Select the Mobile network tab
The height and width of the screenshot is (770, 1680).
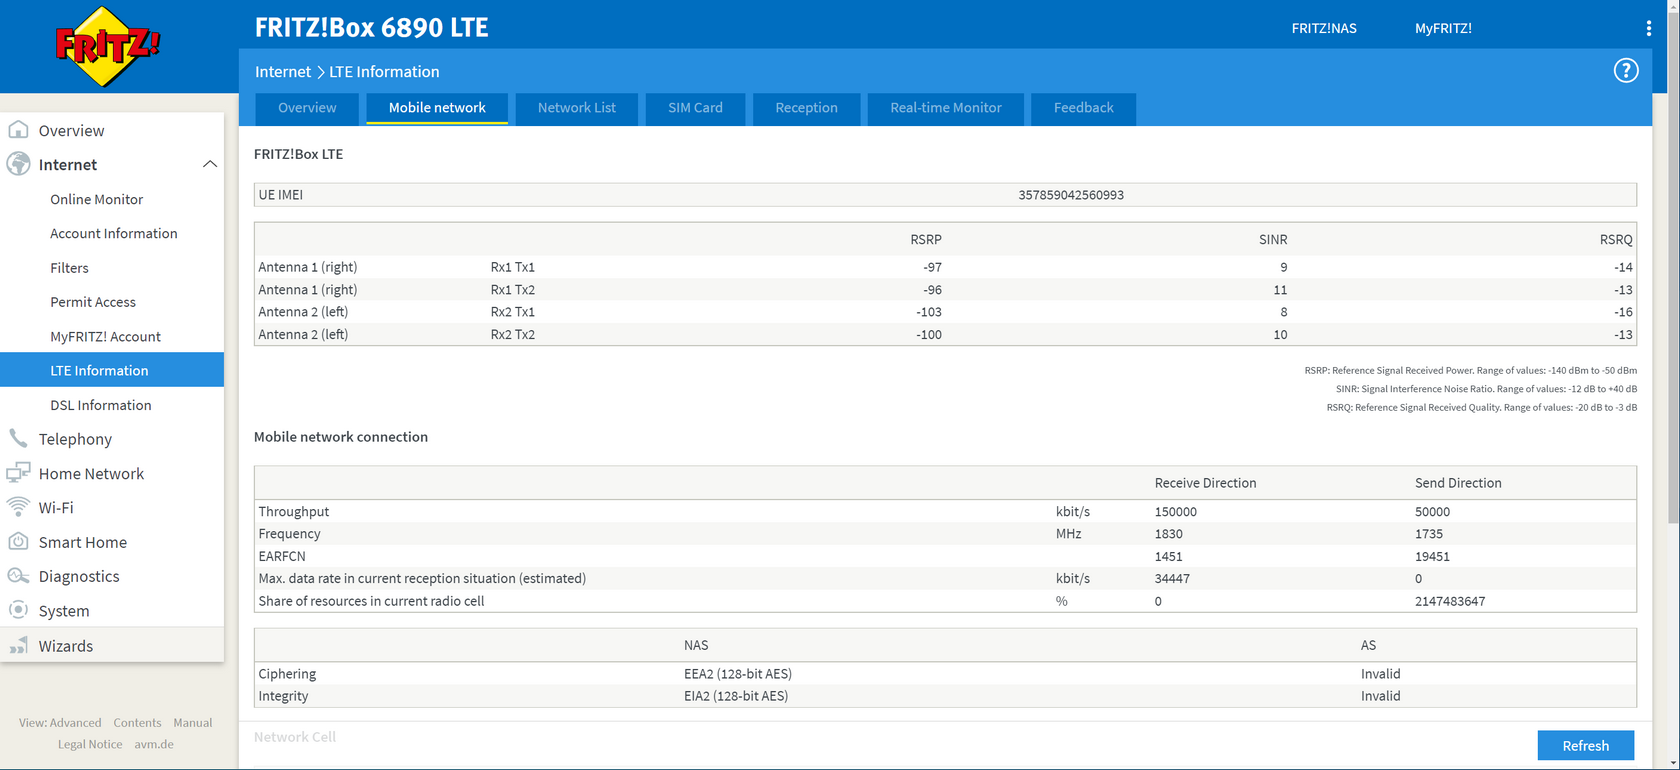[437, 108]
